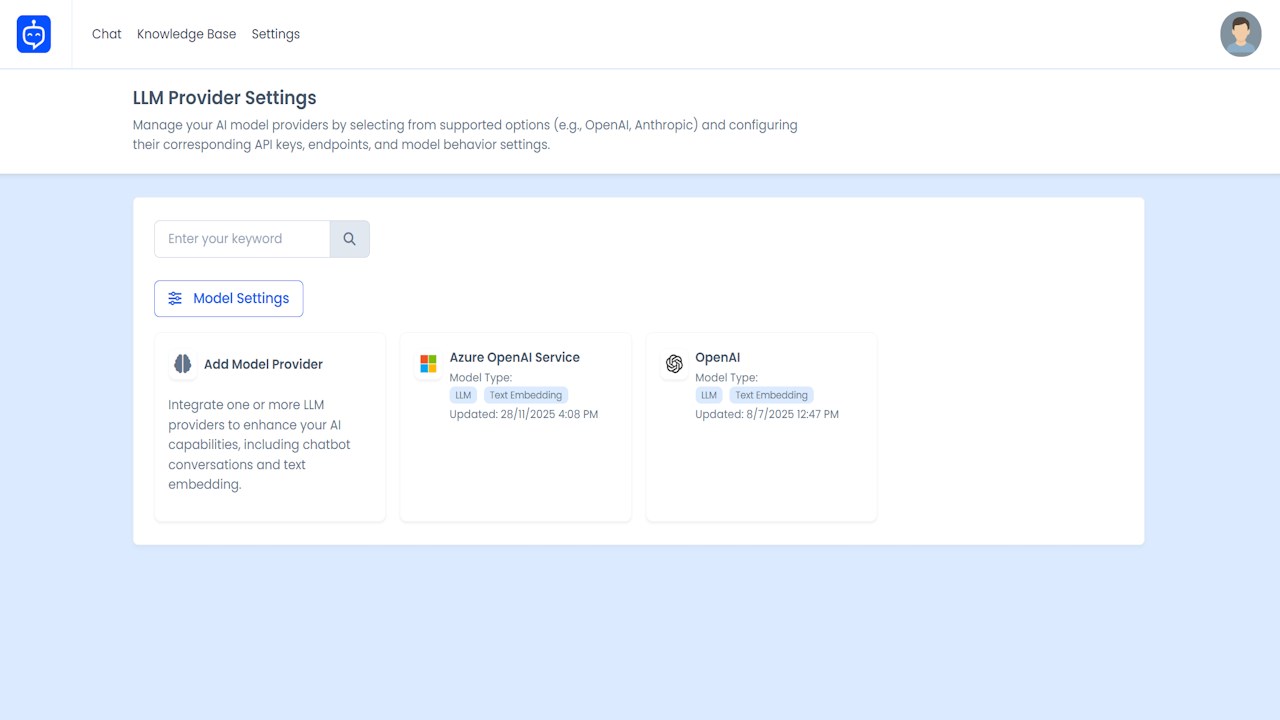Viewport: 1280px width, 720px height.
Task: Go to Knowledge Base page
Action: pos(186,34)
